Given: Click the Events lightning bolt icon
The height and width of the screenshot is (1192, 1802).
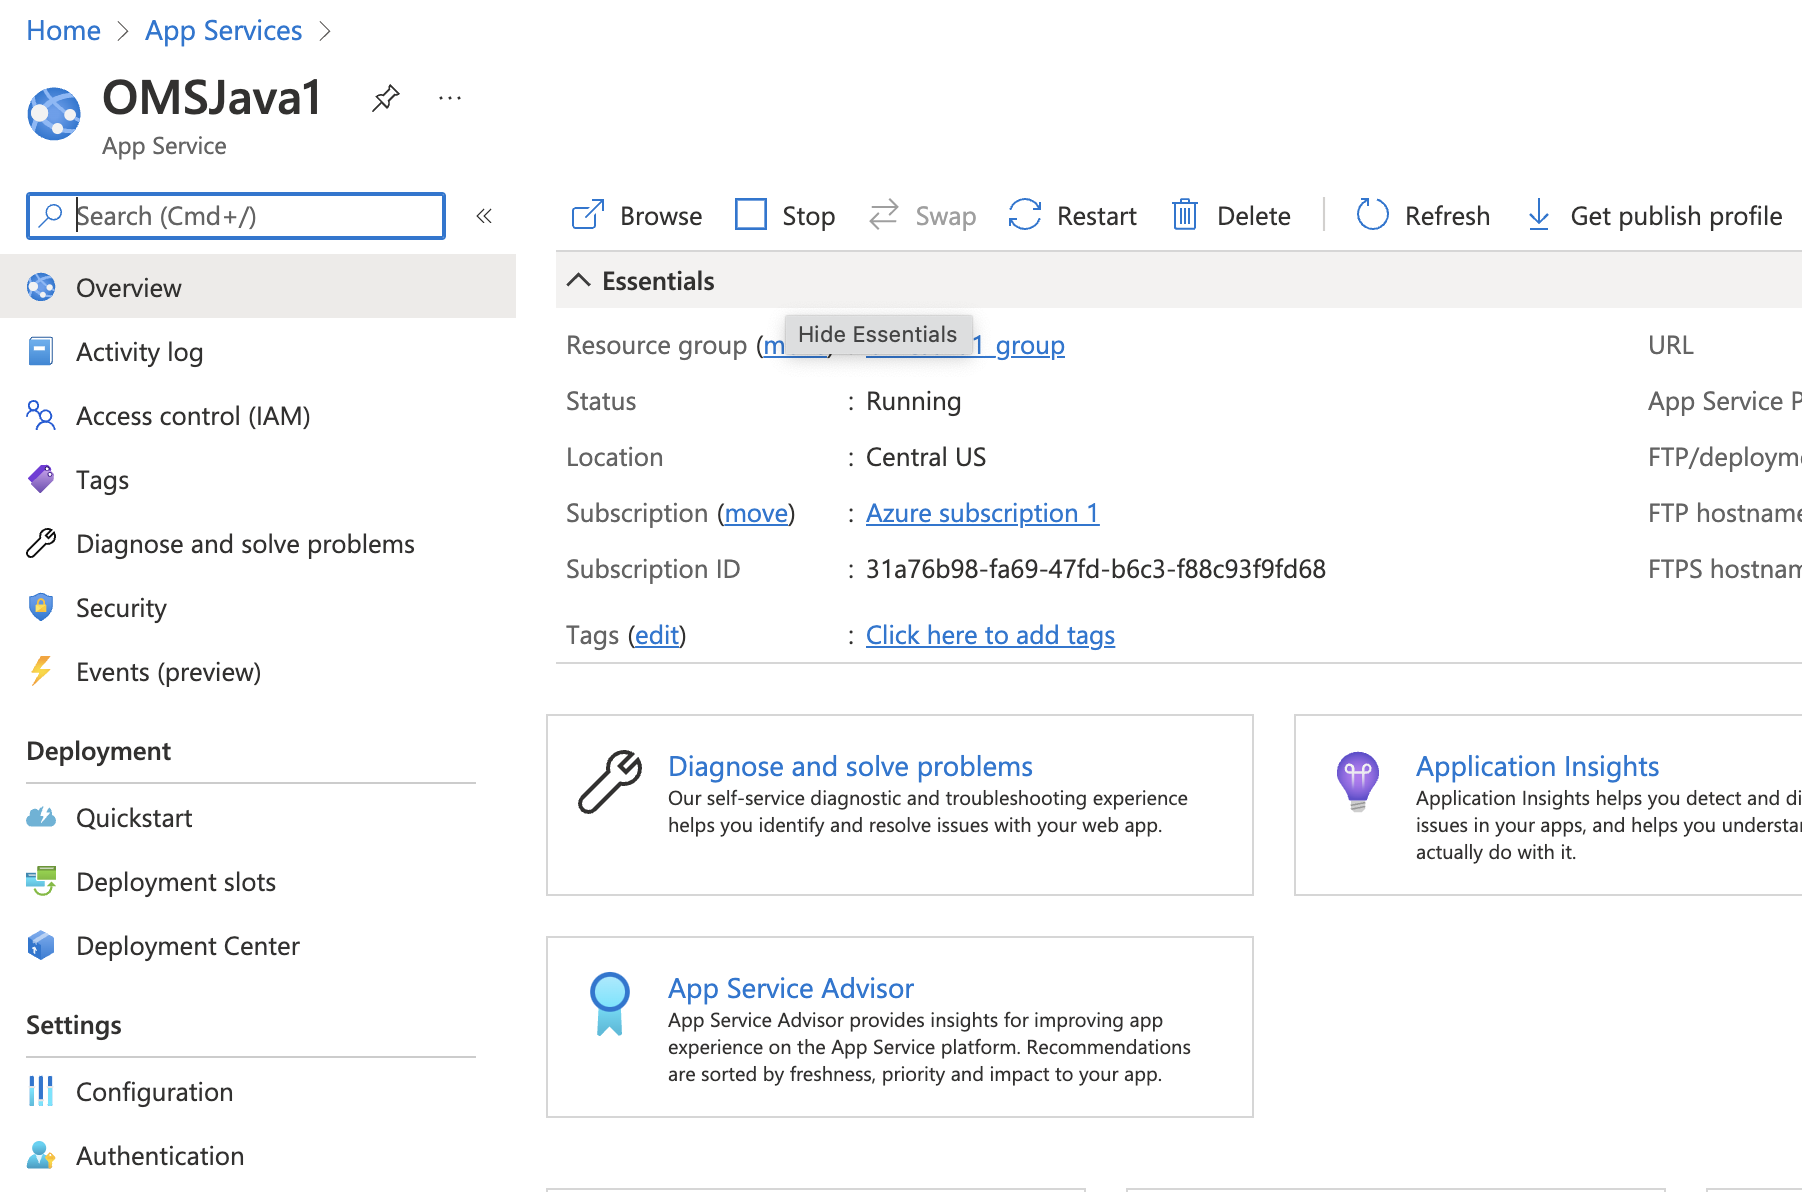Looking at the screenshot, I should (x=41, y=671).
